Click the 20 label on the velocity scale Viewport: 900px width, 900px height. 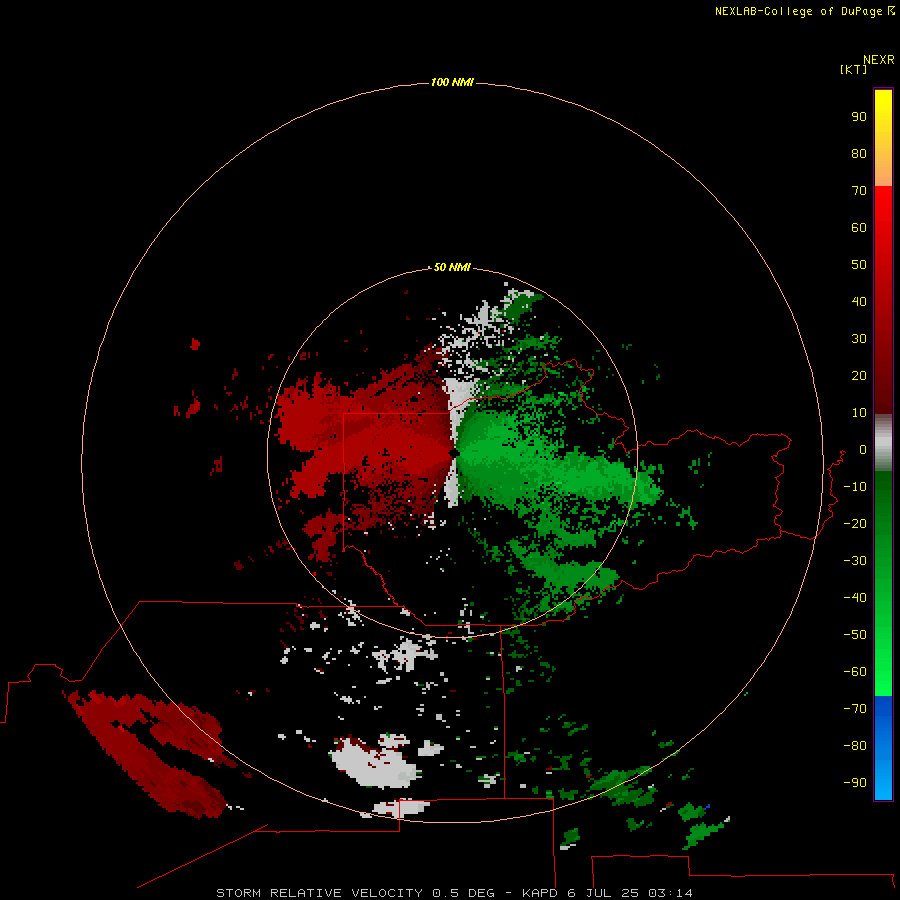(859, 375)
